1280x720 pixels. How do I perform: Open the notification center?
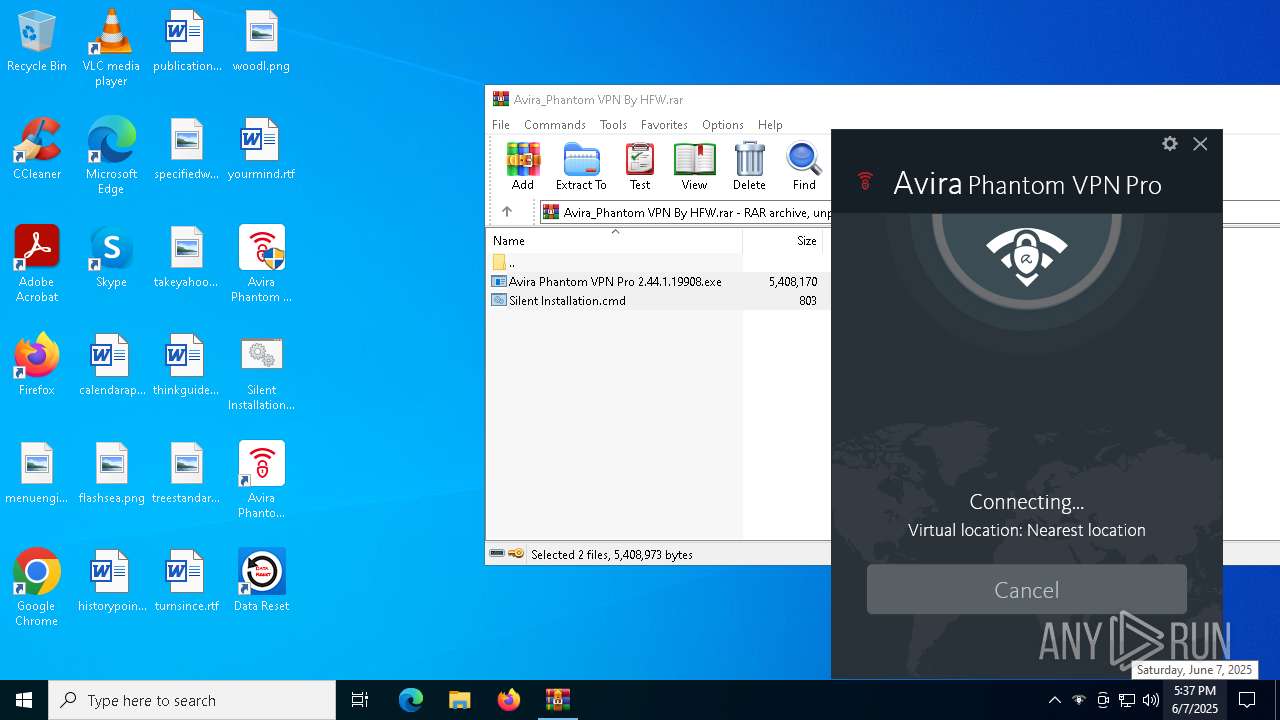point(1248,700)
